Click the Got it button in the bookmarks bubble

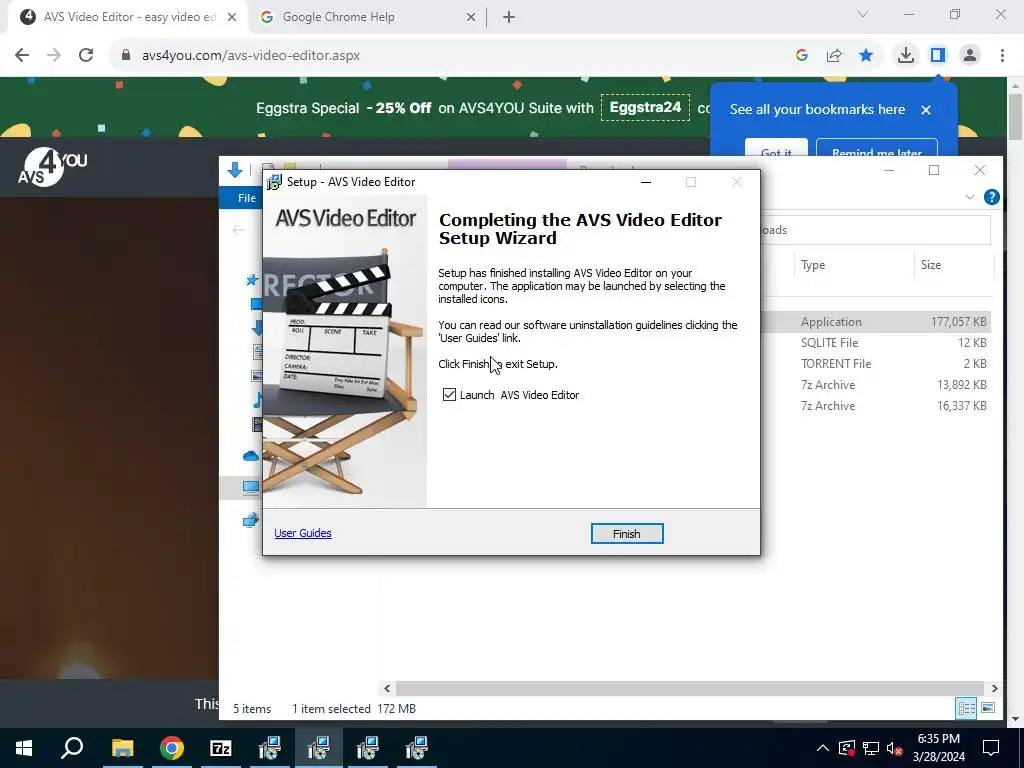pyautogui.click(x=776, y=149)
